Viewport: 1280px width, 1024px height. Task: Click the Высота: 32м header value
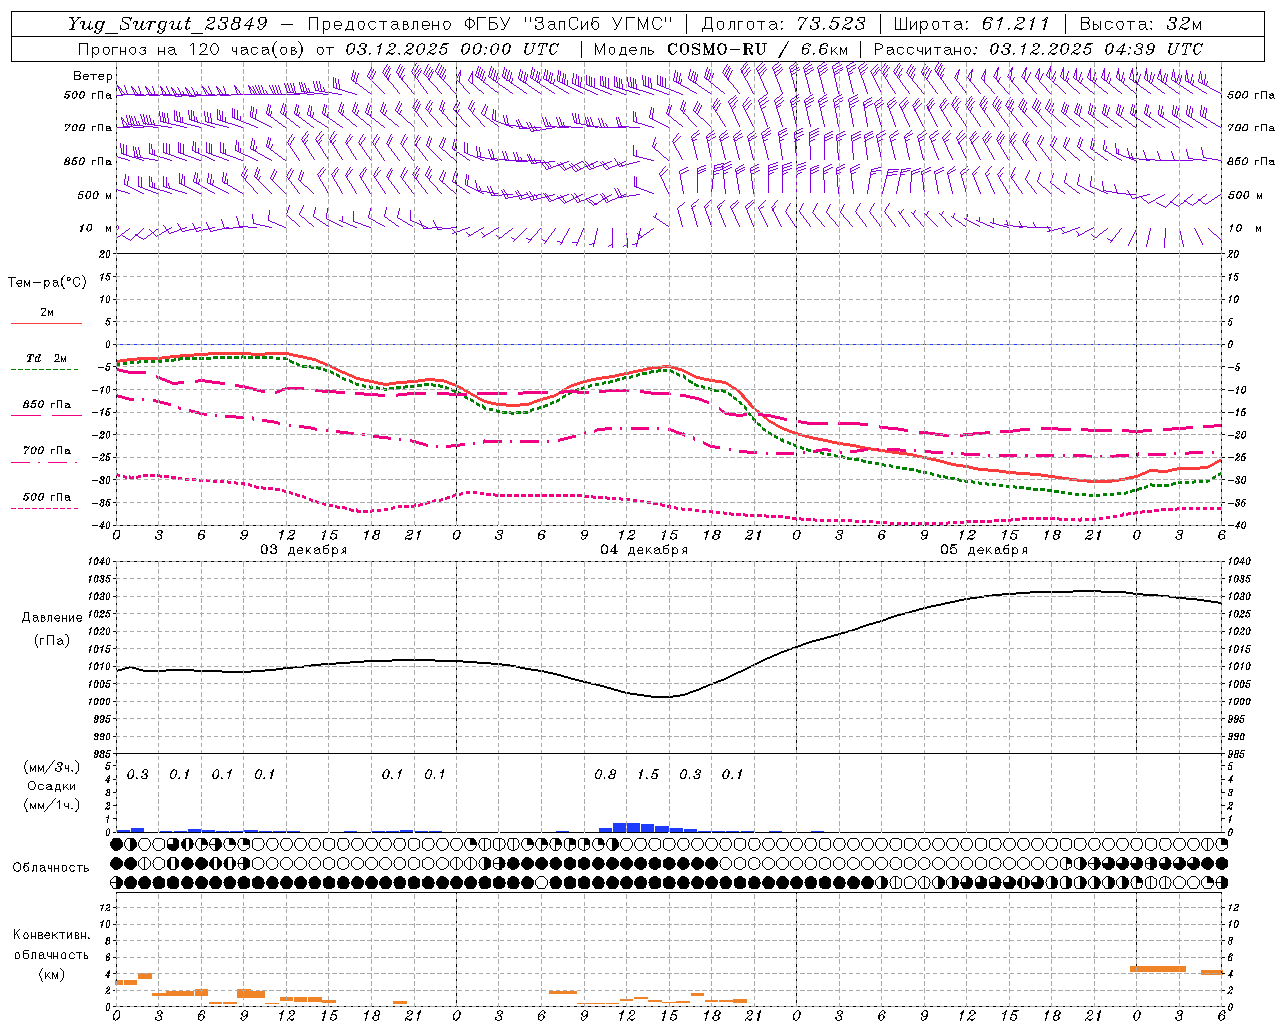point(1139,24)
